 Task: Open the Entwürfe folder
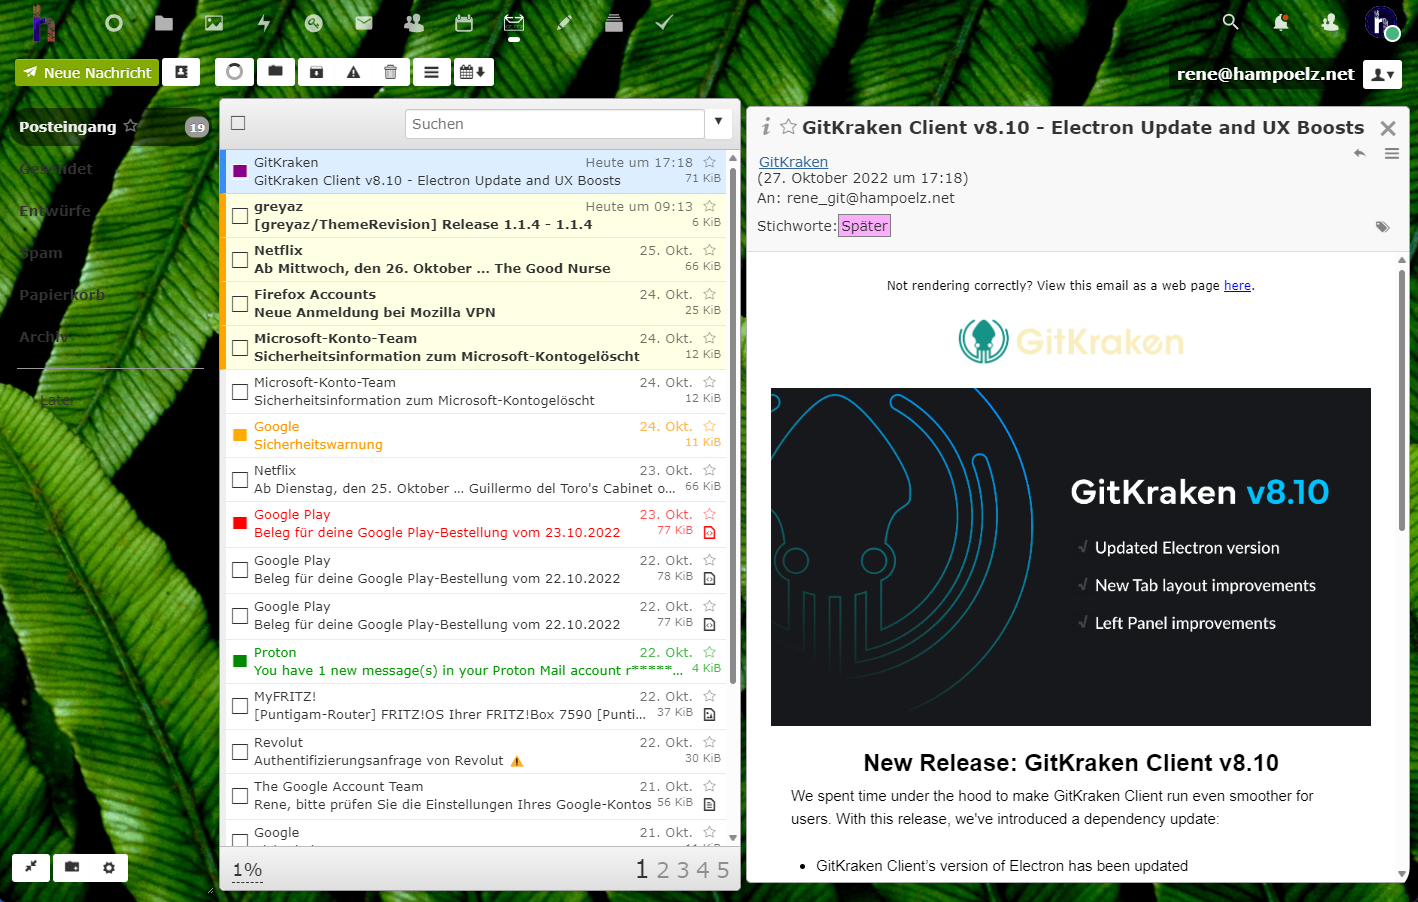(55, 211)
